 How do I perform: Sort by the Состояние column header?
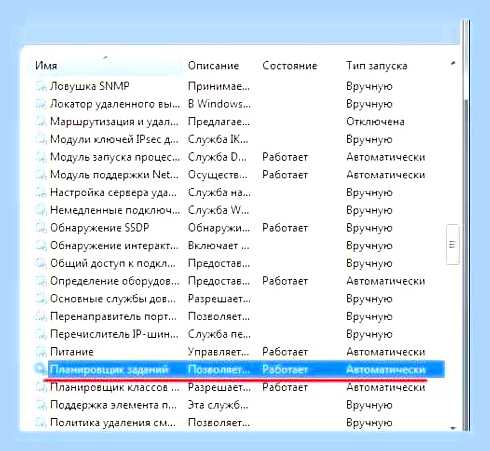[x=289, y=66]
